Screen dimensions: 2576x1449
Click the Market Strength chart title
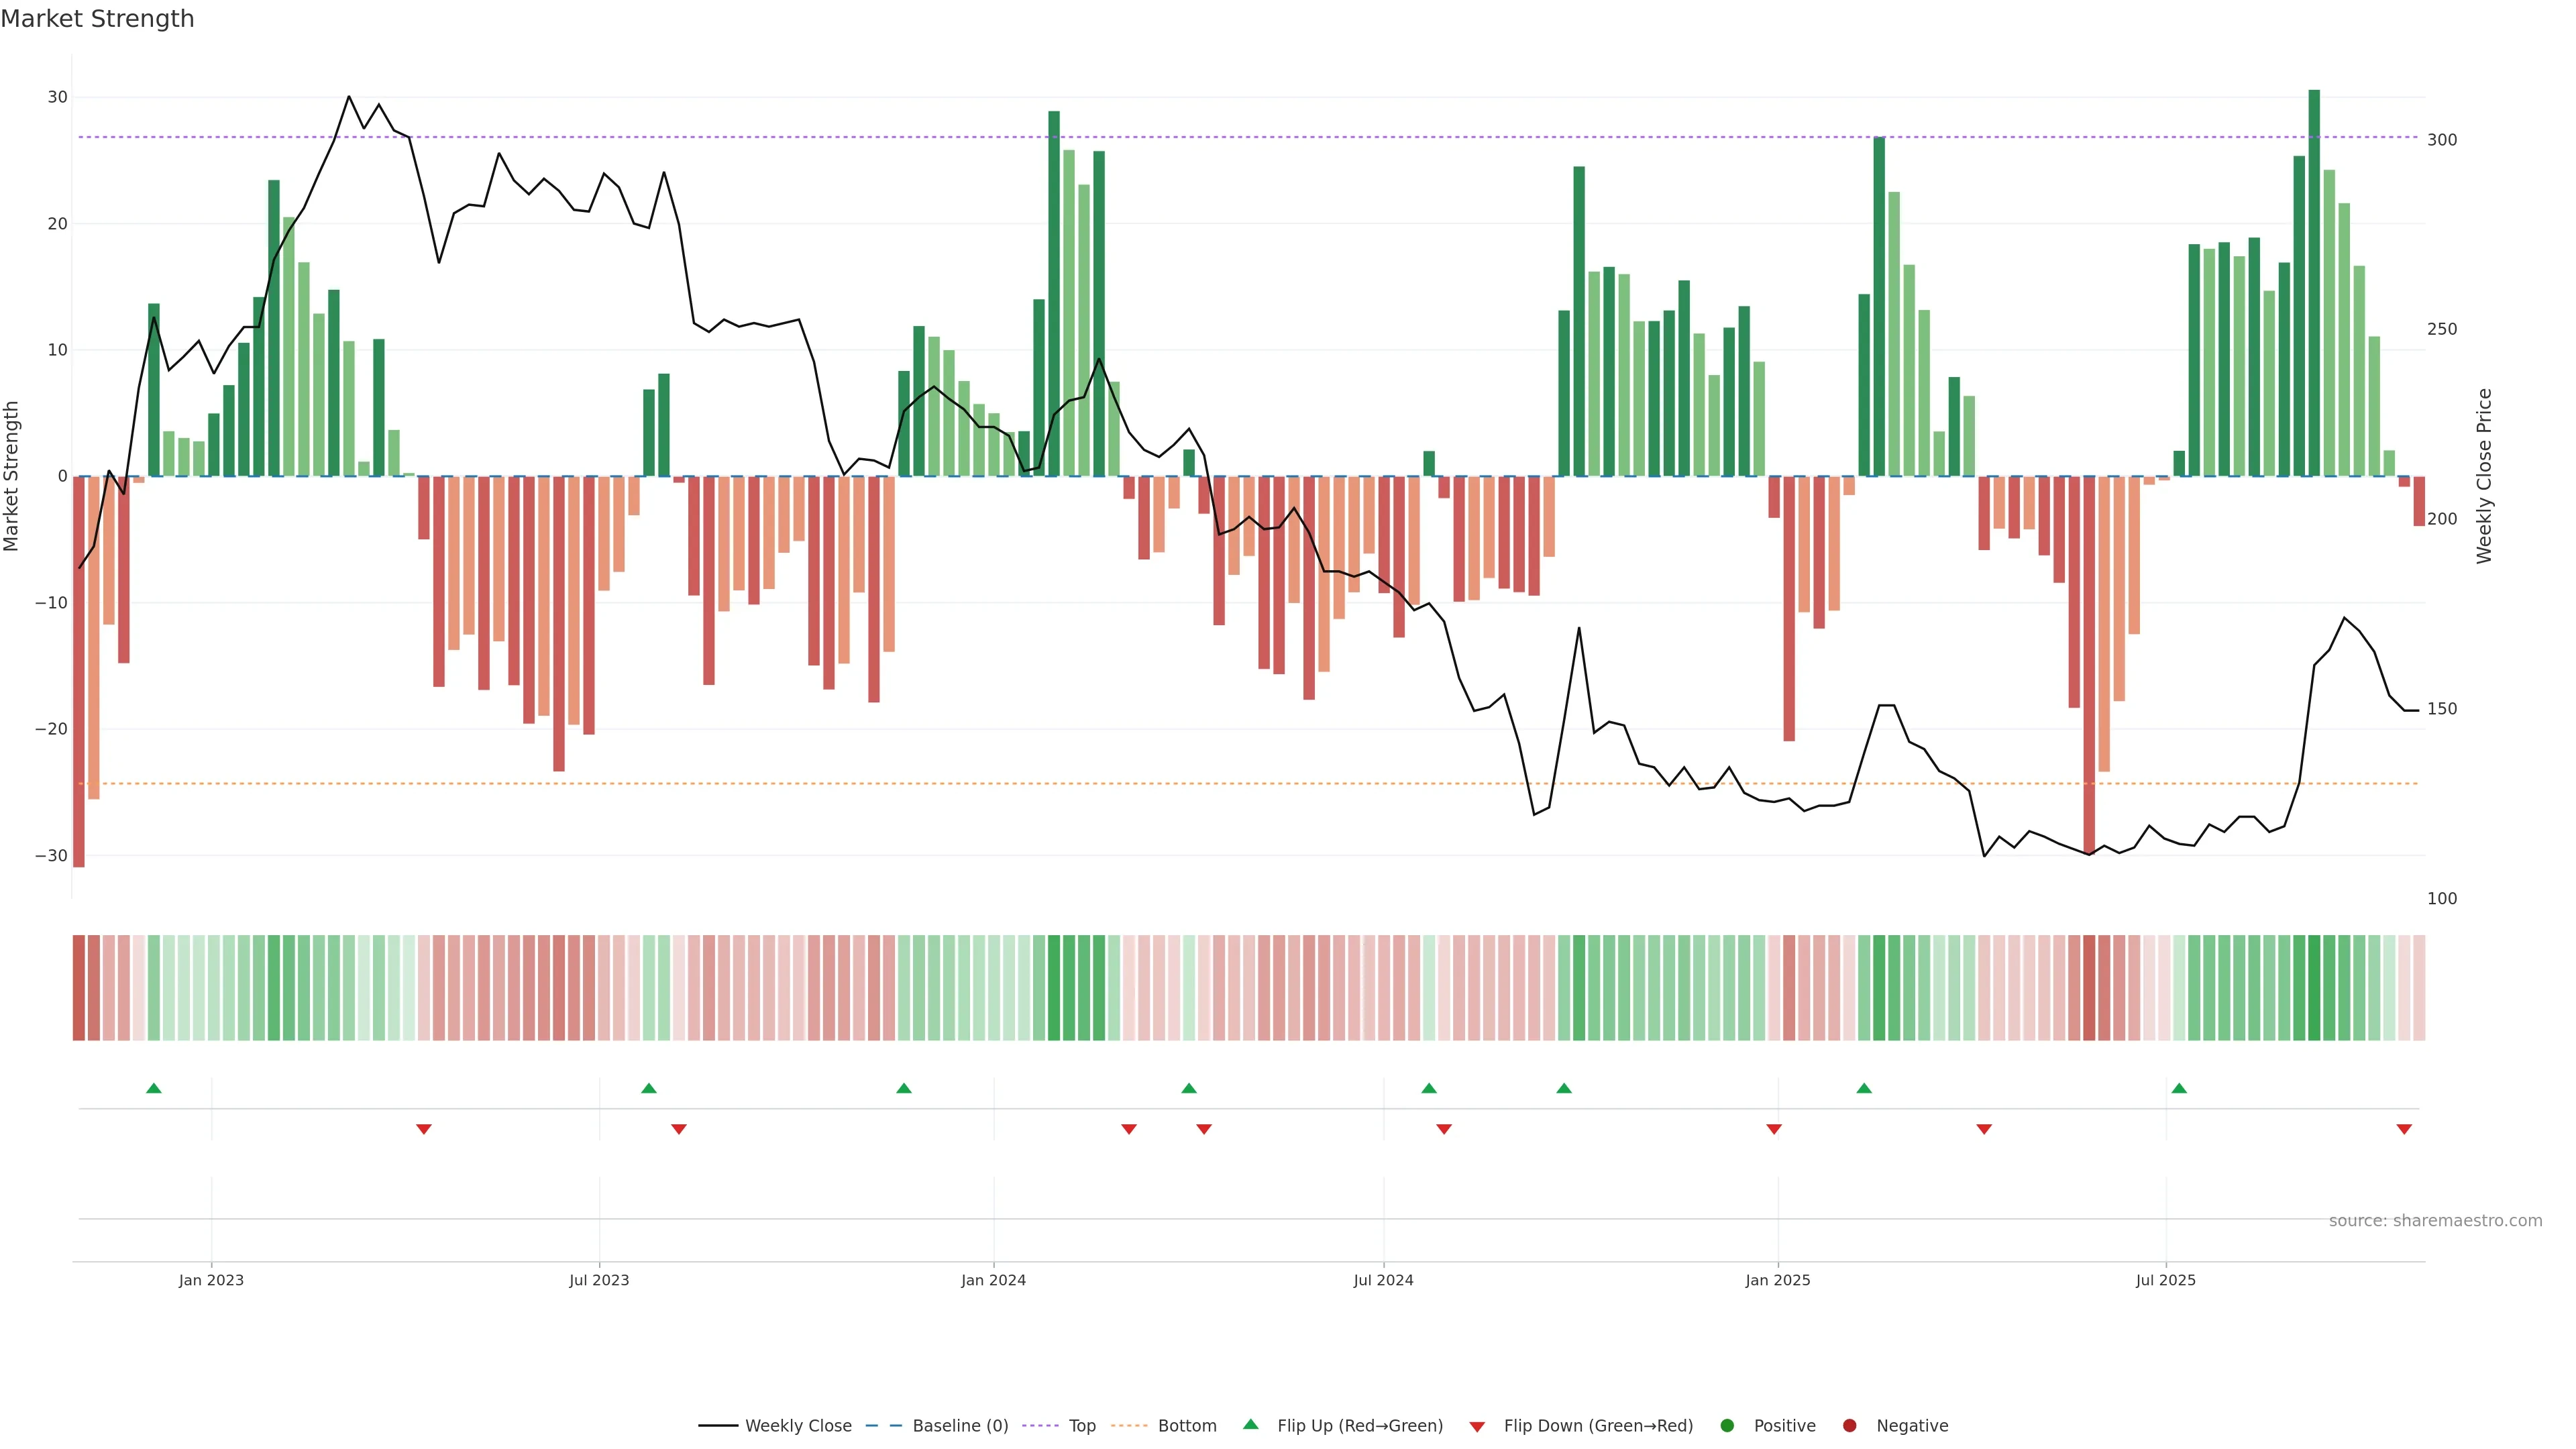97,19
